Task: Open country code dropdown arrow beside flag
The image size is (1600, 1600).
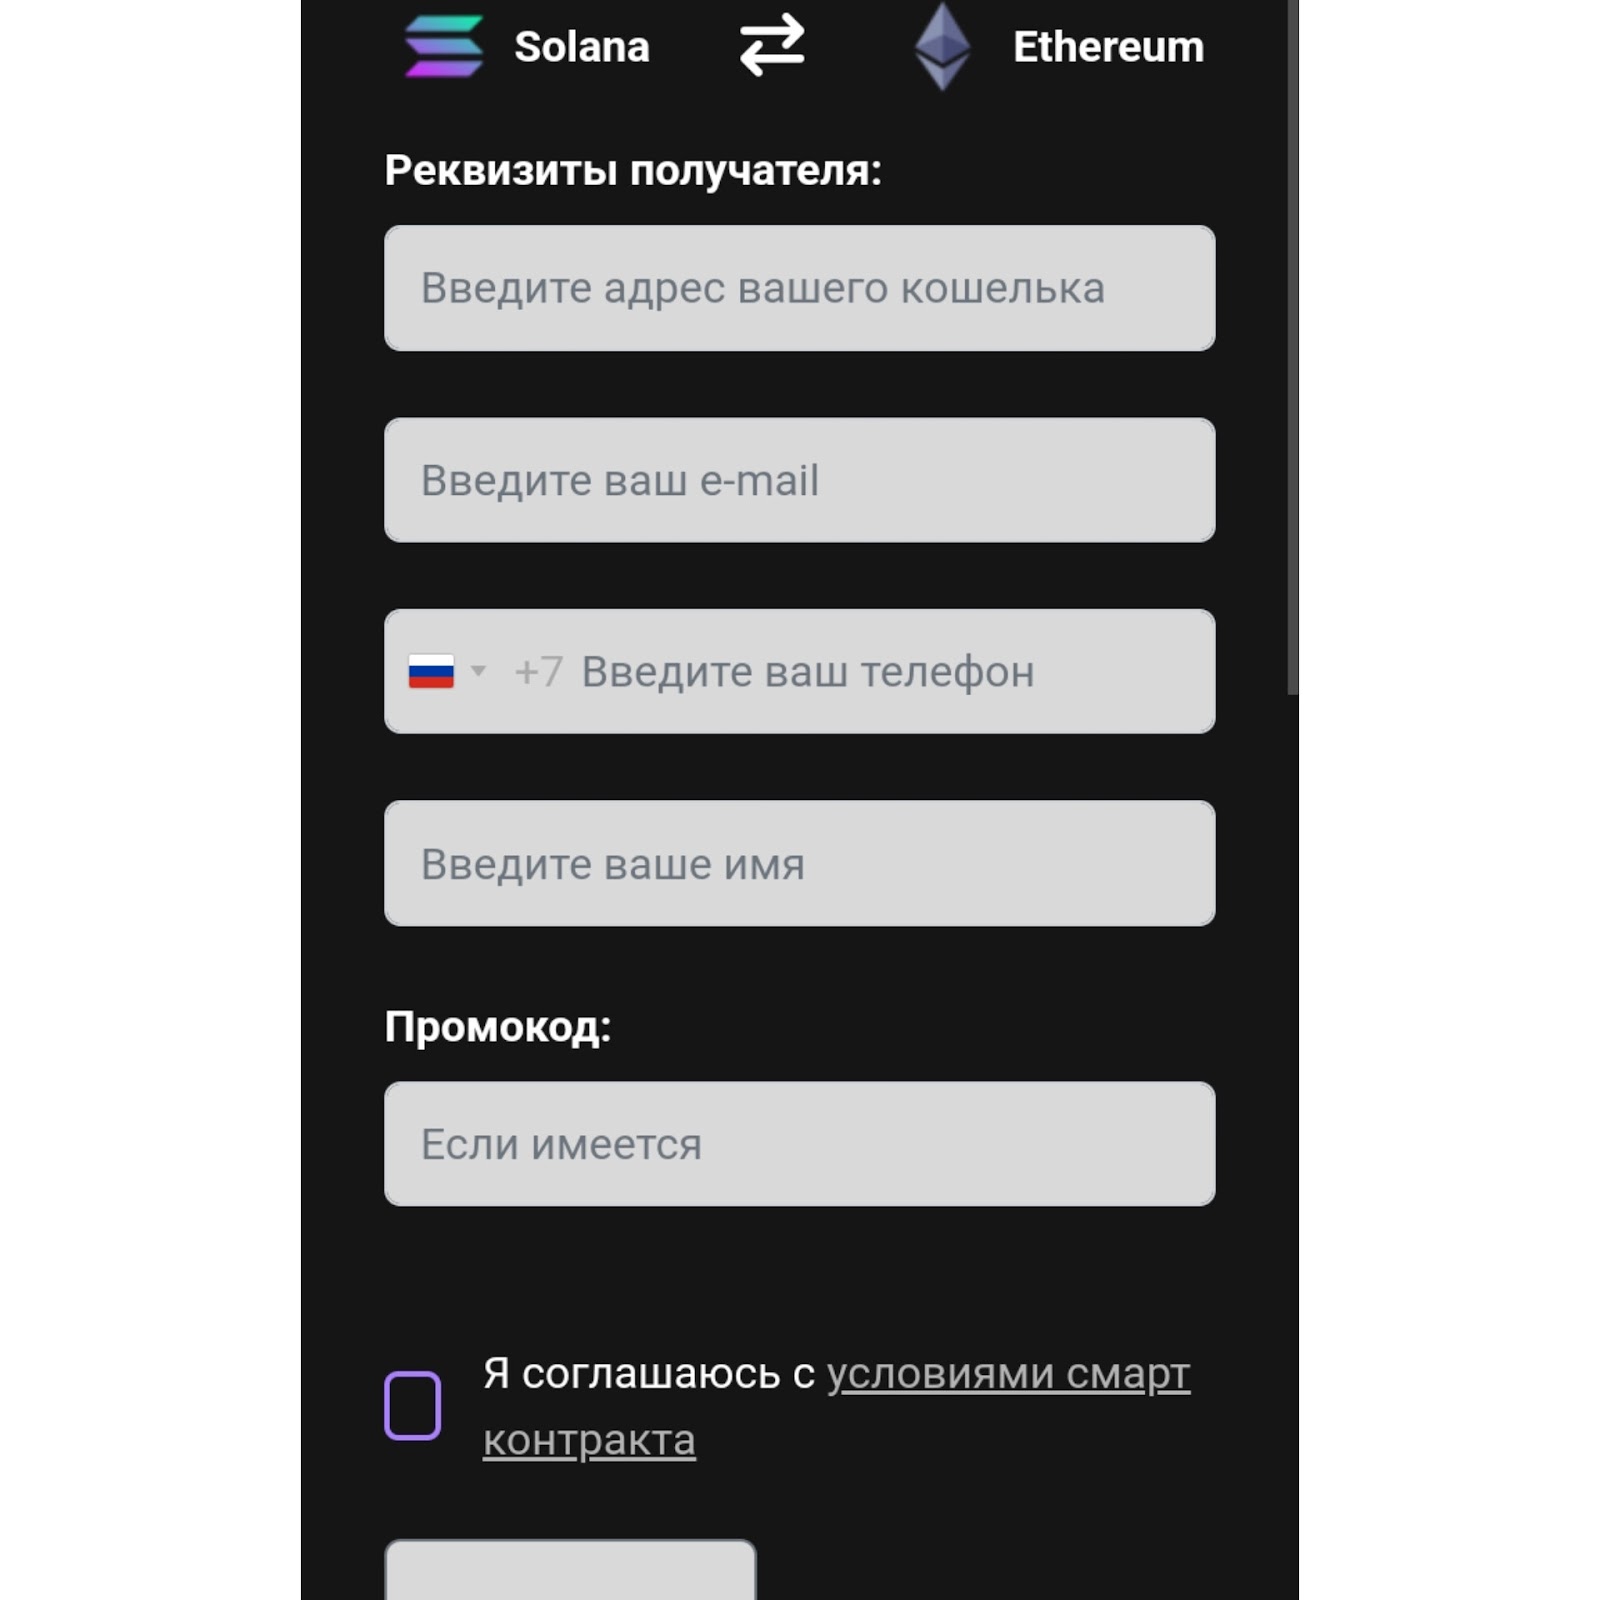Action: coord(478,671)
